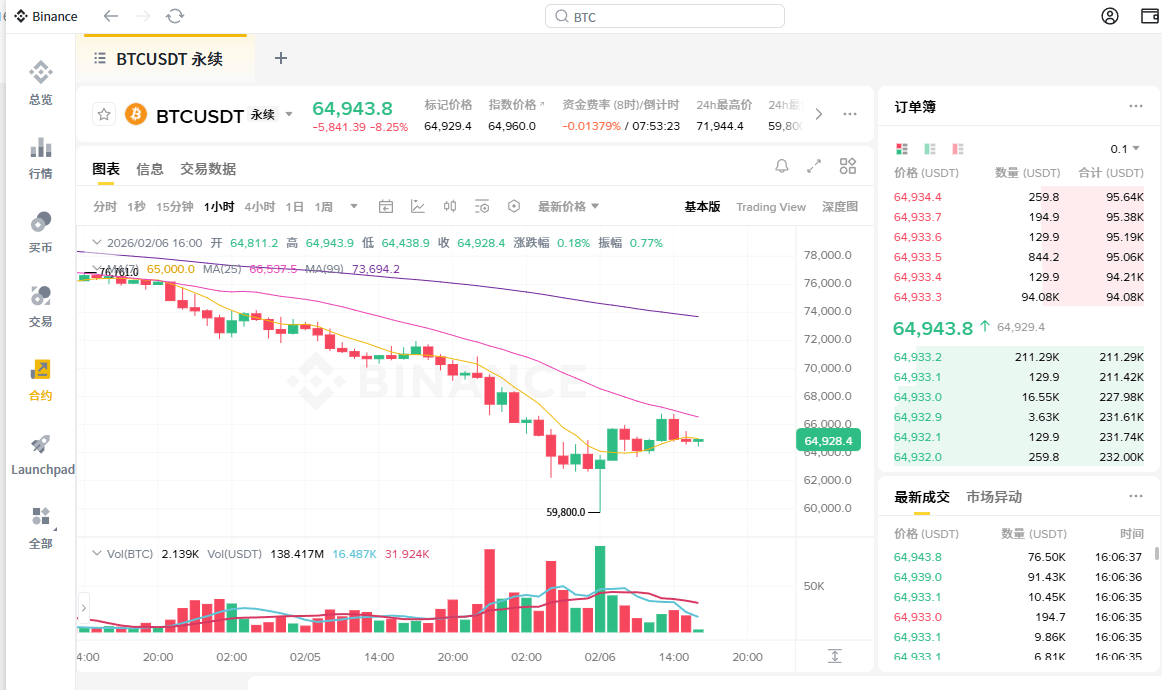Select the BTCUSDT 永续 page tab
This screenshot has width=1162, height=690.
click(166, 59)
